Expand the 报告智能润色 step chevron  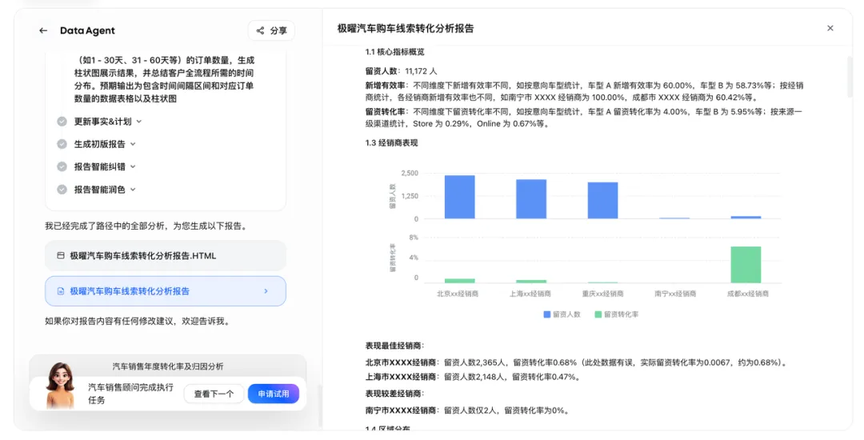tap(133, 190)
